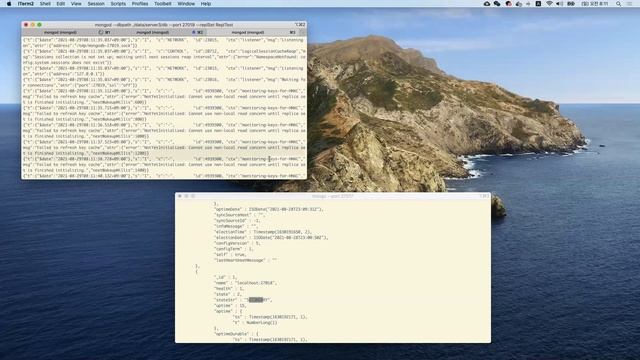Click the "infoMessage" line

click(x=236, y=226)
